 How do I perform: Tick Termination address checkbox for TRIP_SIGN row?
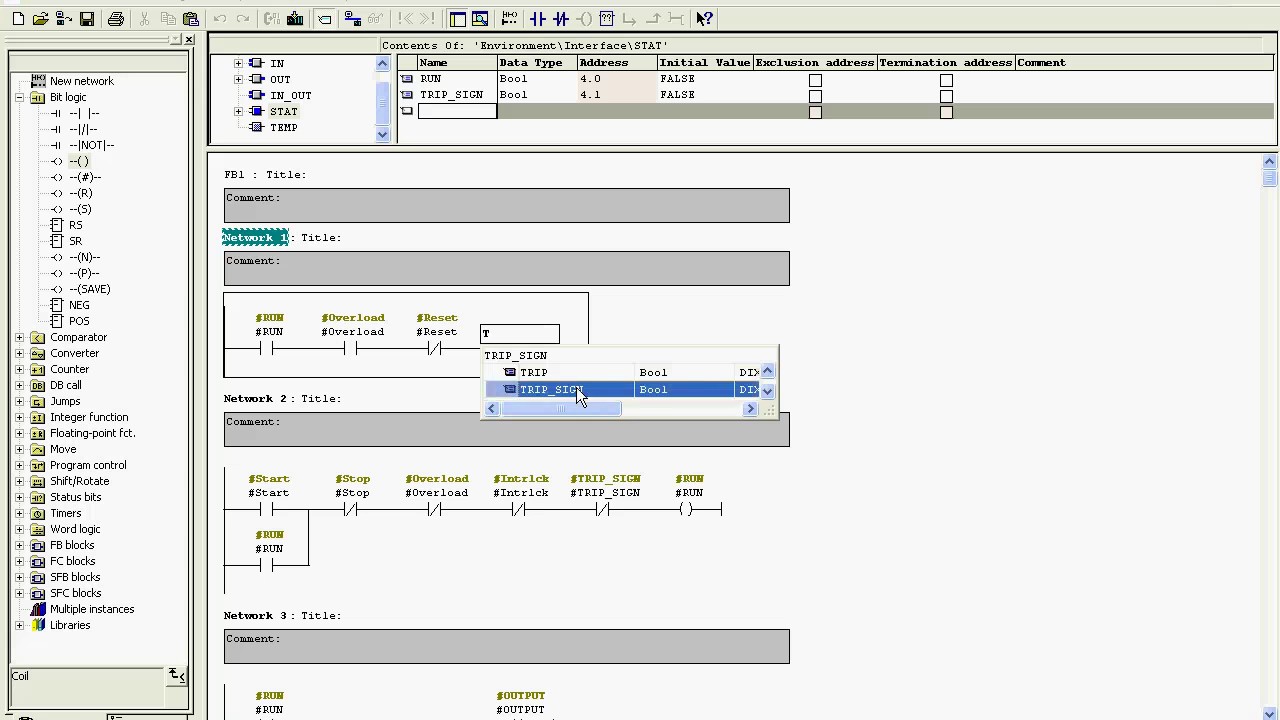point(946,96)
